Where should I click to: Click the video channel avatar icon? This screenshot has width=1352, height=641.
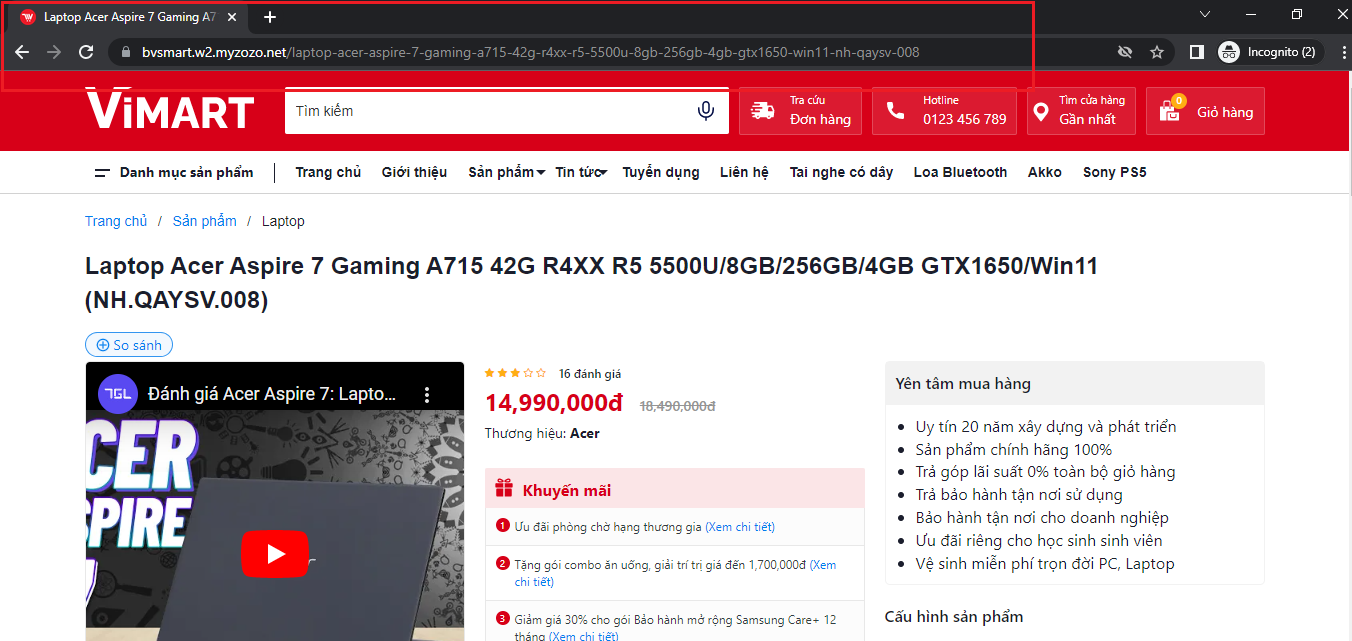coord(118,394)
